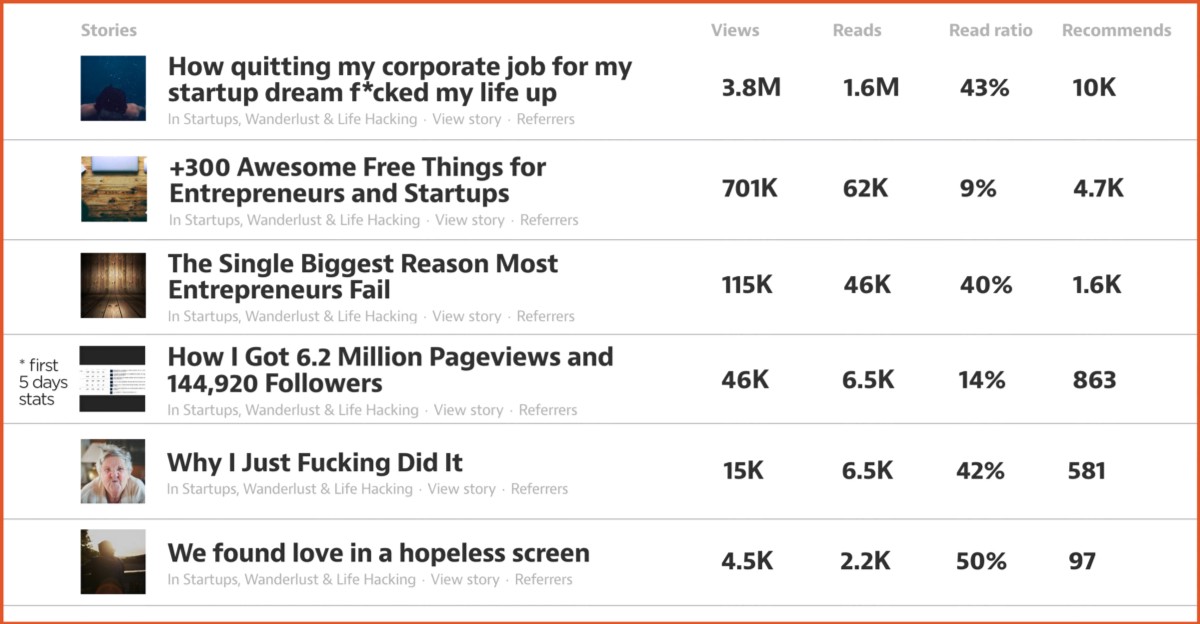Select the wooden thumbnail of Single Biggest Reason
Image resolution: width=1200 pixels, height=624 pixels.
click(x=113, y=285)
